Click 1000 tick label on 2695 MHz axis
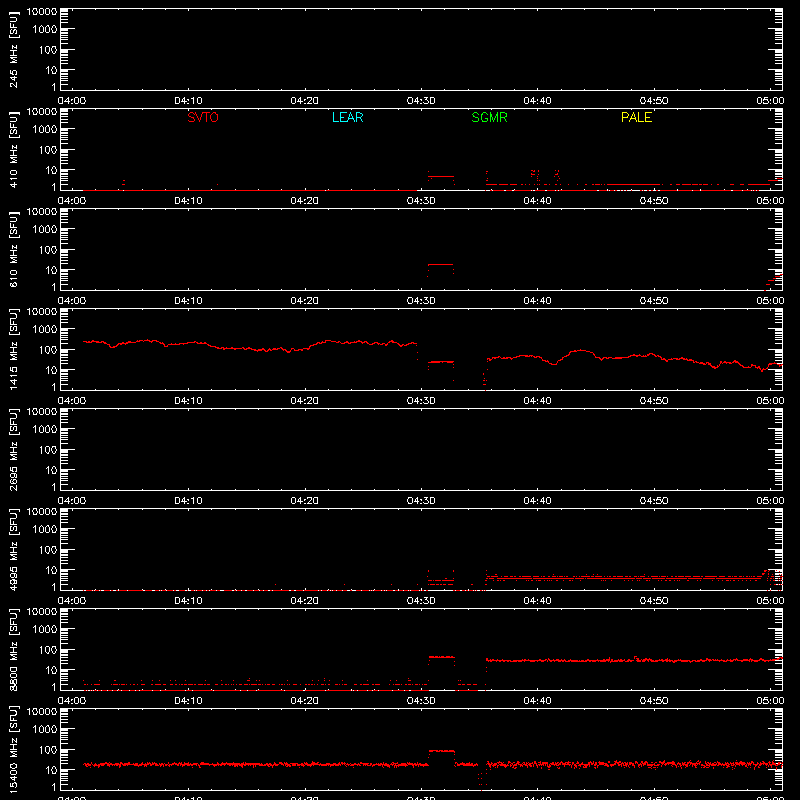 pyautogui.click(x=45, y=430)
